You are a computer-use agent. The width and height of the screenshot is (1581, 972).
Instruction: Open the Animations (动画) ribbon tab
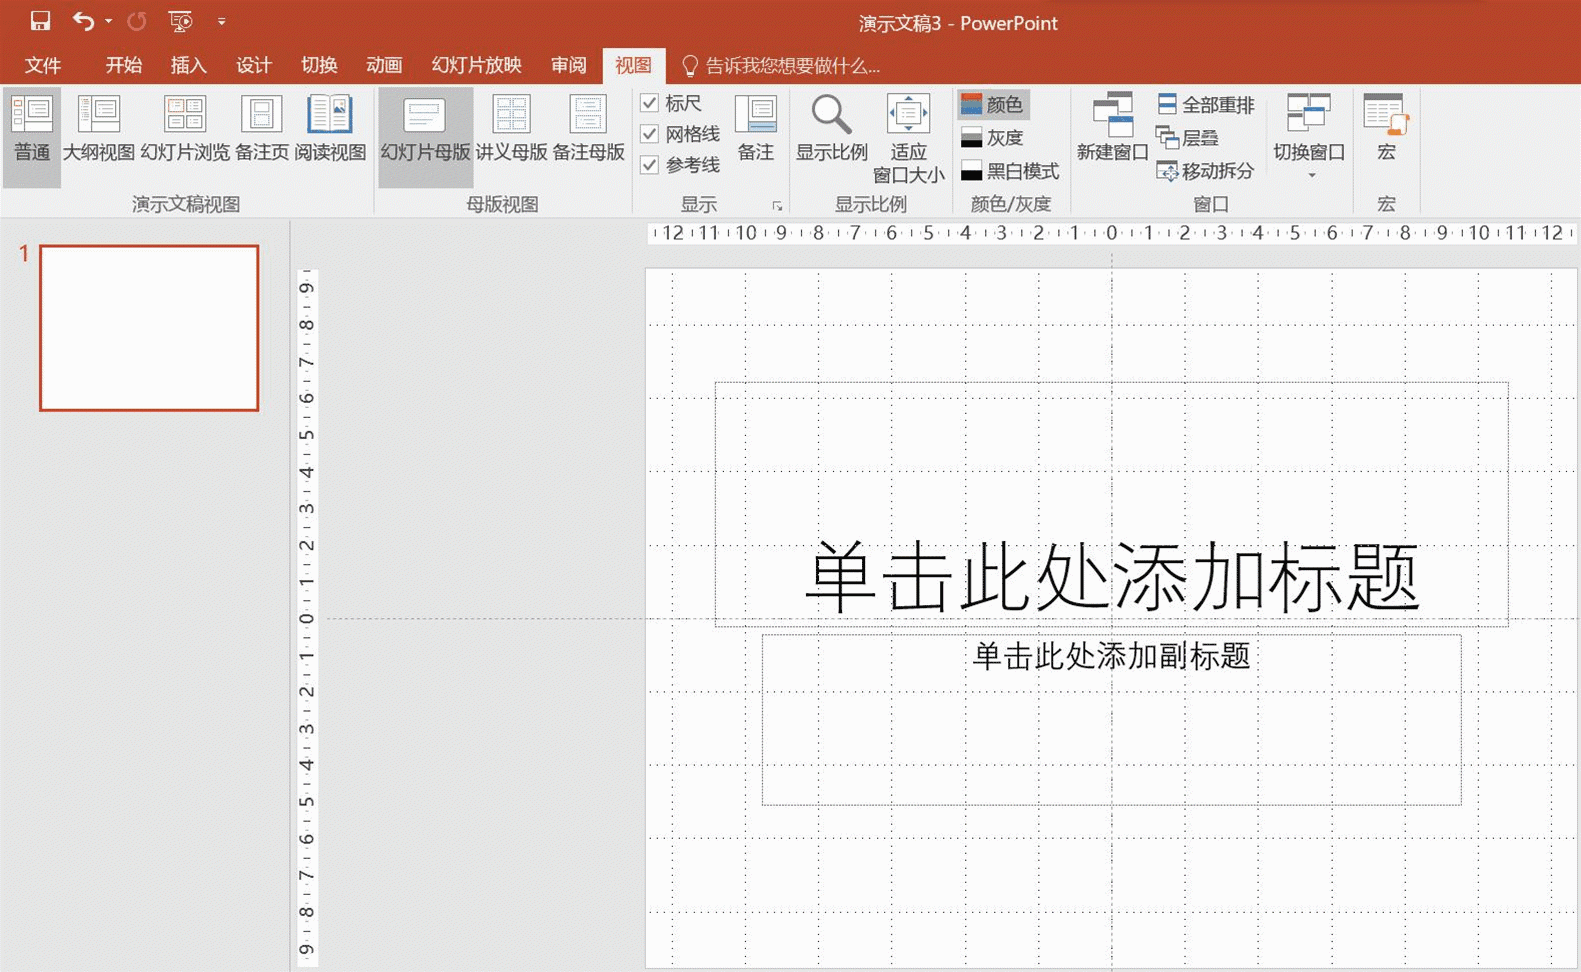pos(384,66)
